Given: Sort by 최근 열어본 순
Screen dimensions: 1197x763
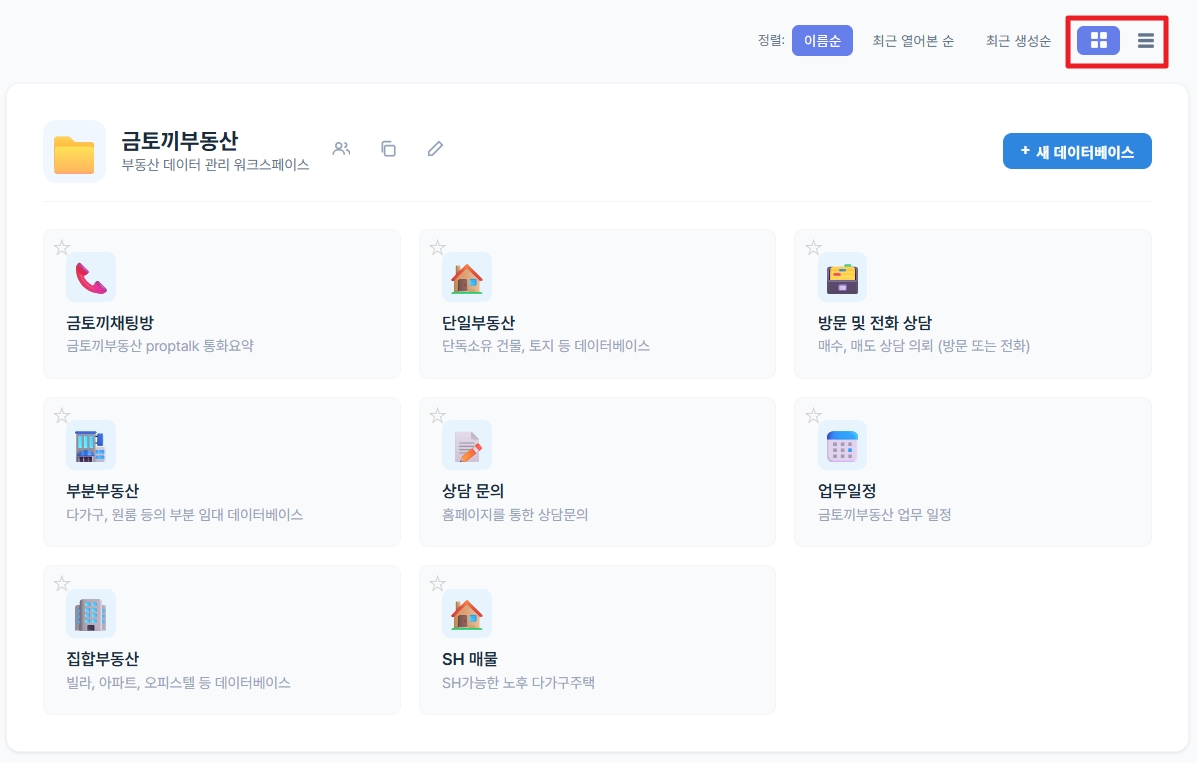Looking at the screenshot, I should 913,40.
